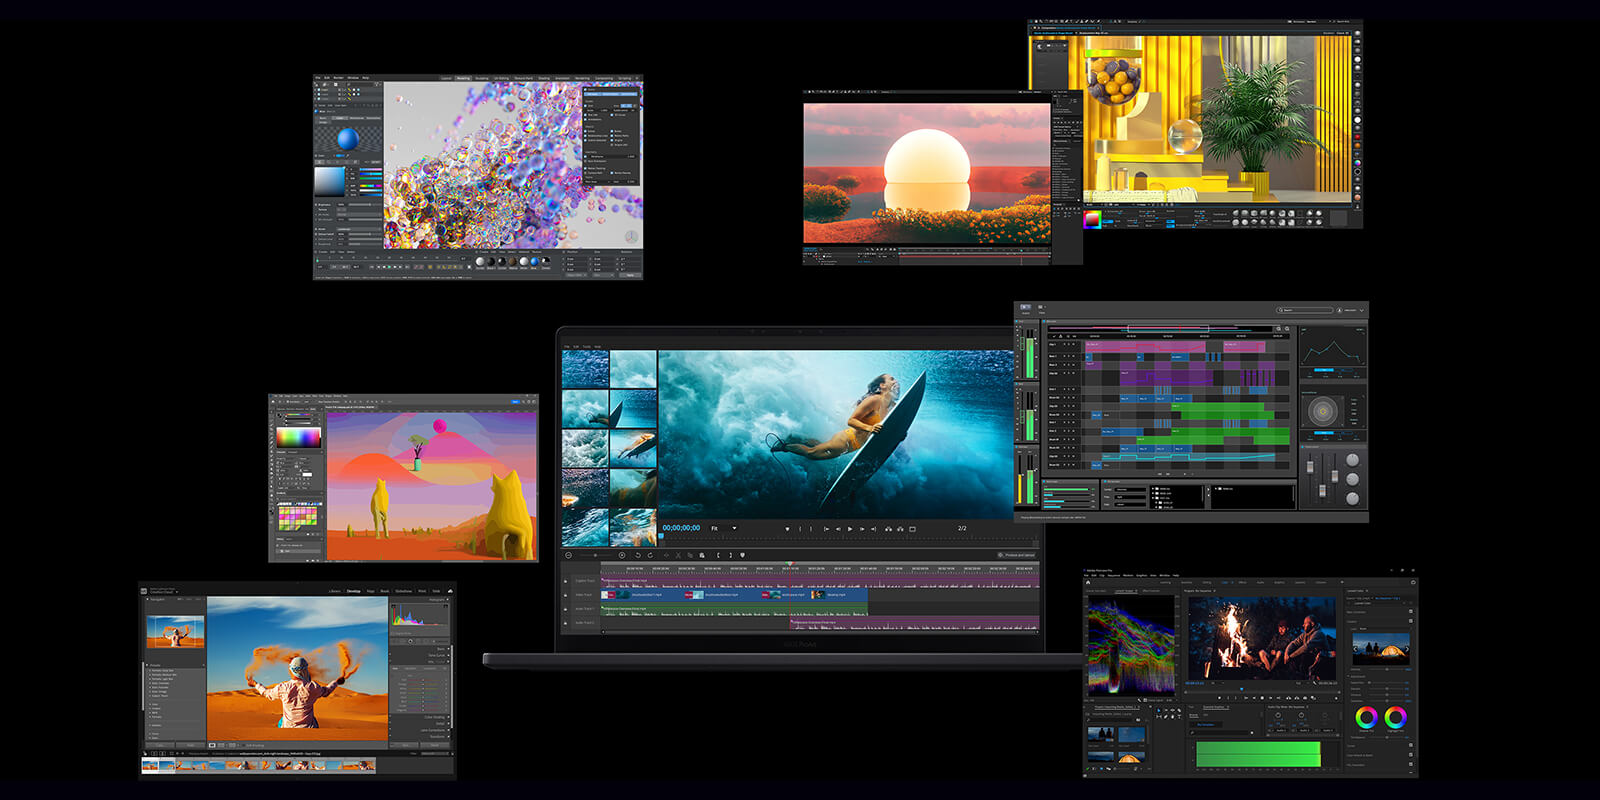Switch to the Library module in Lightroom
Image resolution: width=1600 pixels, height=800 pixels.
pos(334,591)
